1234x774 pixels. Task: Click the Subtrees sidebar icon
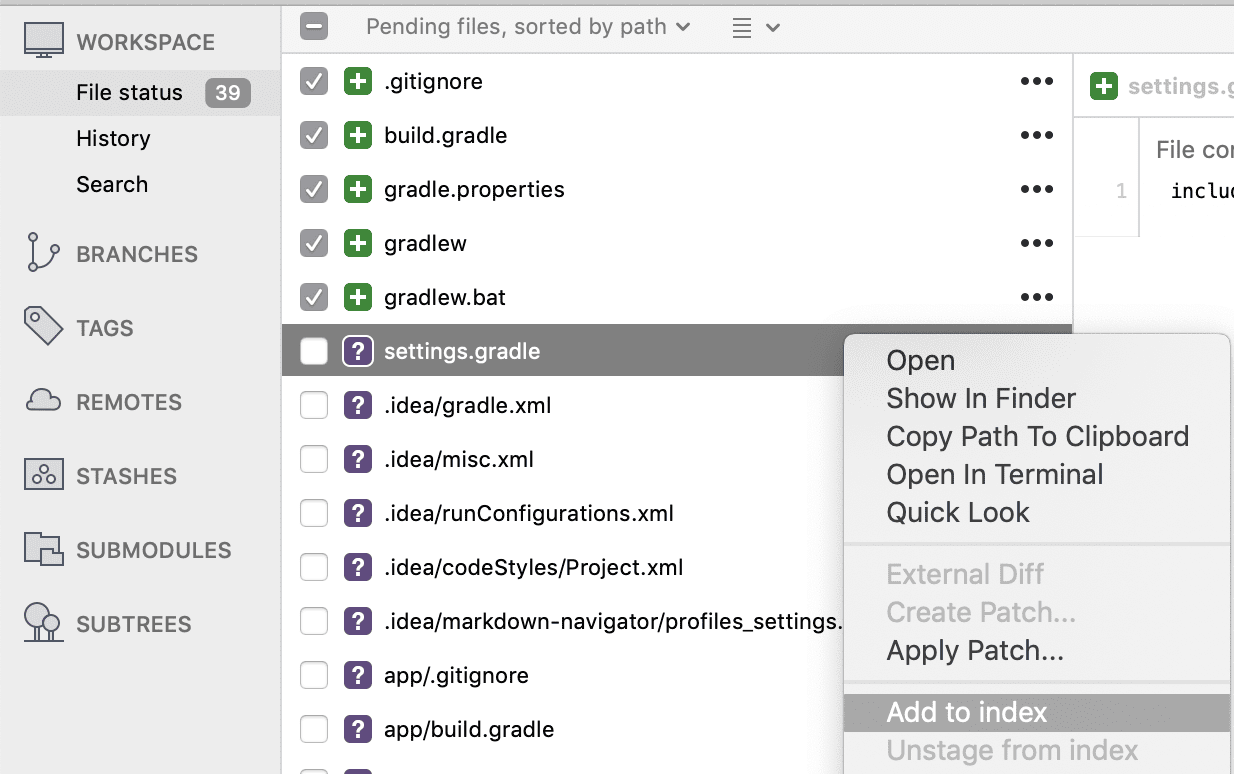click(x=42, y=623)
